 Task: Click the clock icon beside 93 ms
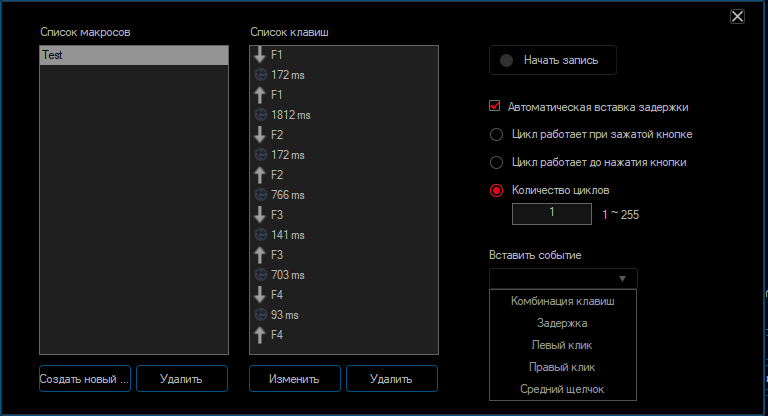pyautogui.click(x=260, y=315)
